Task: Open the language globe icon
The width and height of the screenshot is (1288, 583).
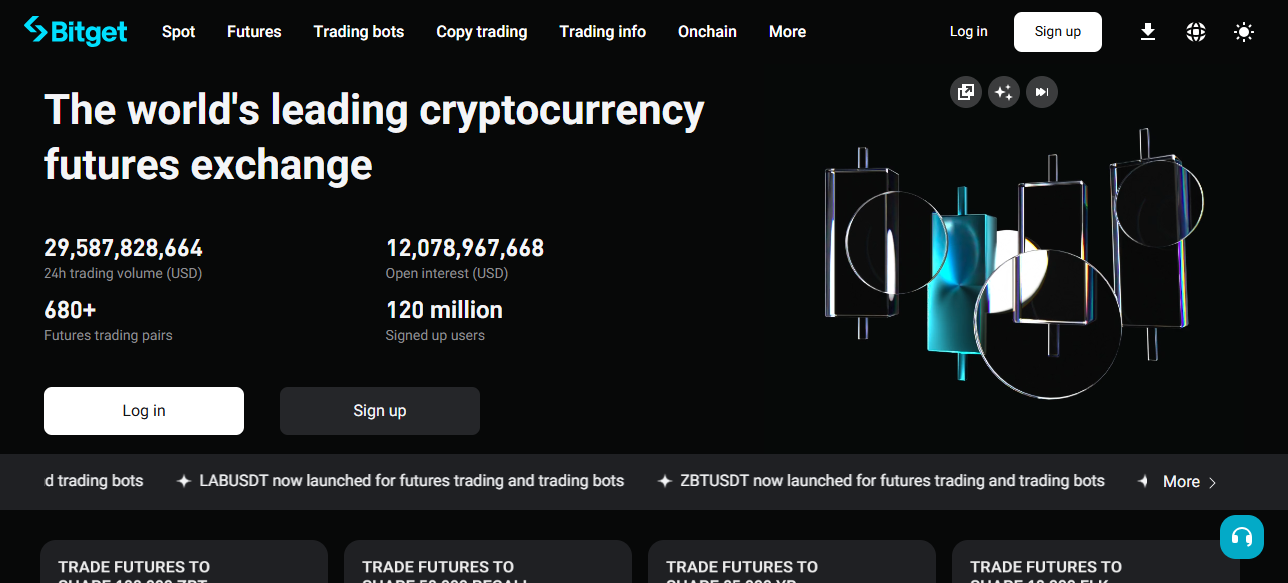Action: coord(1196,32)
